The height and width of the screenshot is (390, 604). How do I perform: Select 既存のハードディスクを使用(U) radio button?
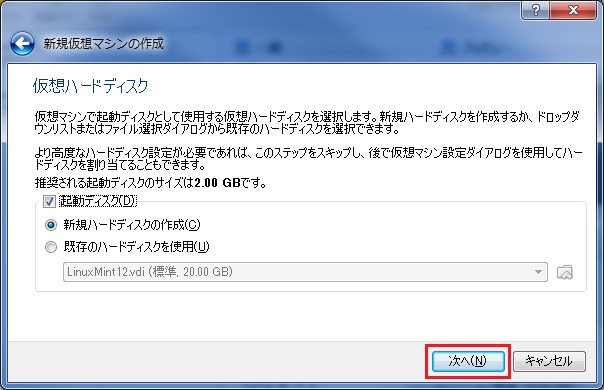pos(51,247)
